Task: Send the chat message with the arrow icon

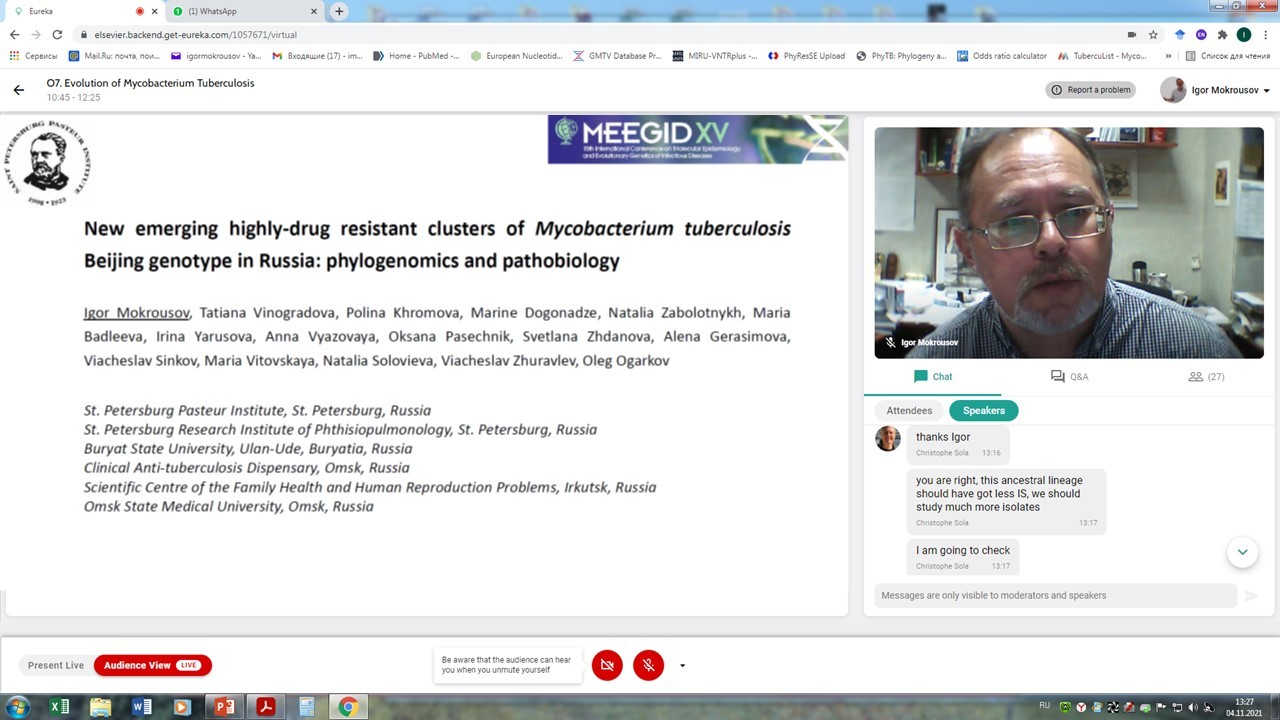Action: click(x=1251, y=596)
